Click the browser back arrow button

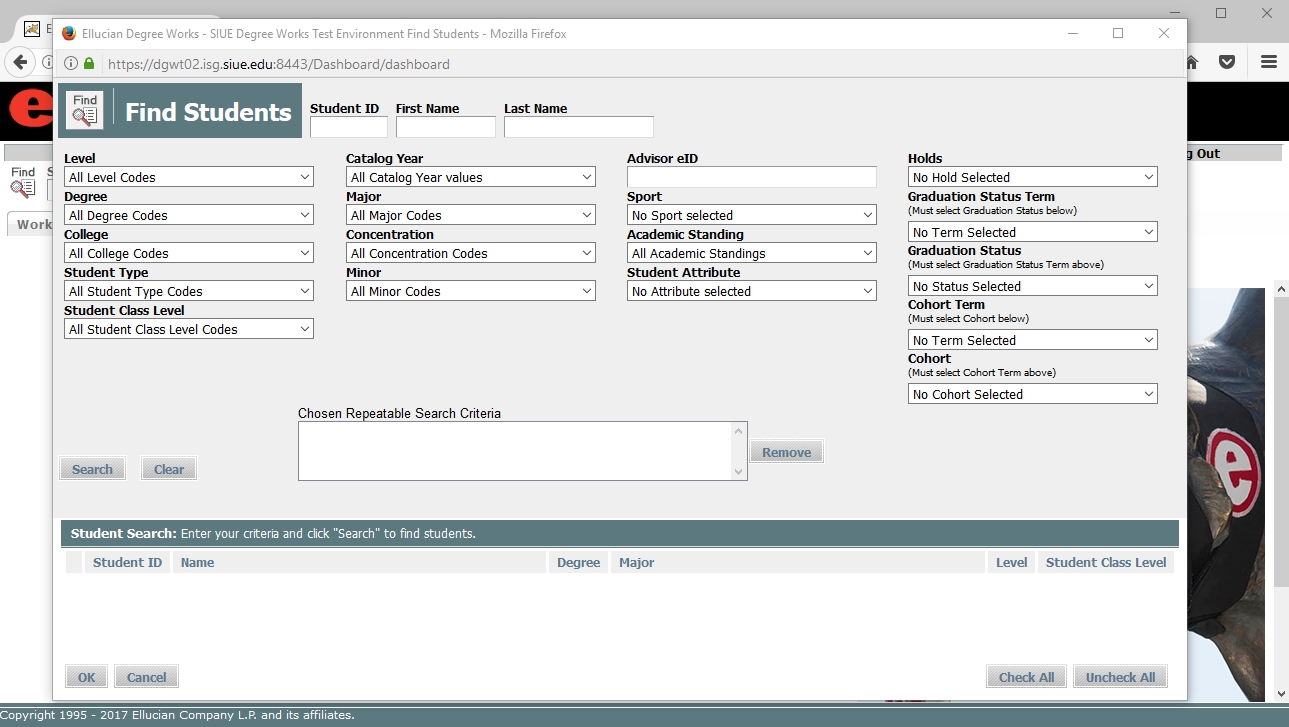pyautogui.click(x=20, y=62)
